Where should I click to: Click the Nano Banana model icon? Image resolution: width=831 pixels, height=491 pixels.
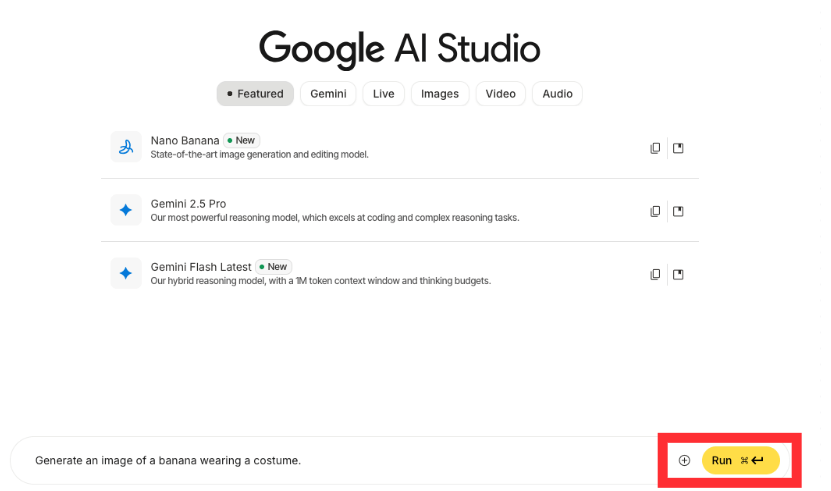coord(126,147)
